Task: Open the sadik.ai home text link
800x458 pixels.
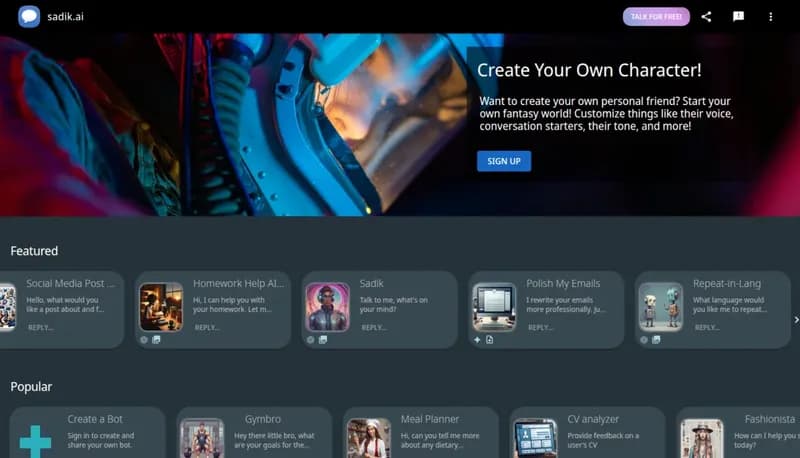Action: tap(65, 16)
